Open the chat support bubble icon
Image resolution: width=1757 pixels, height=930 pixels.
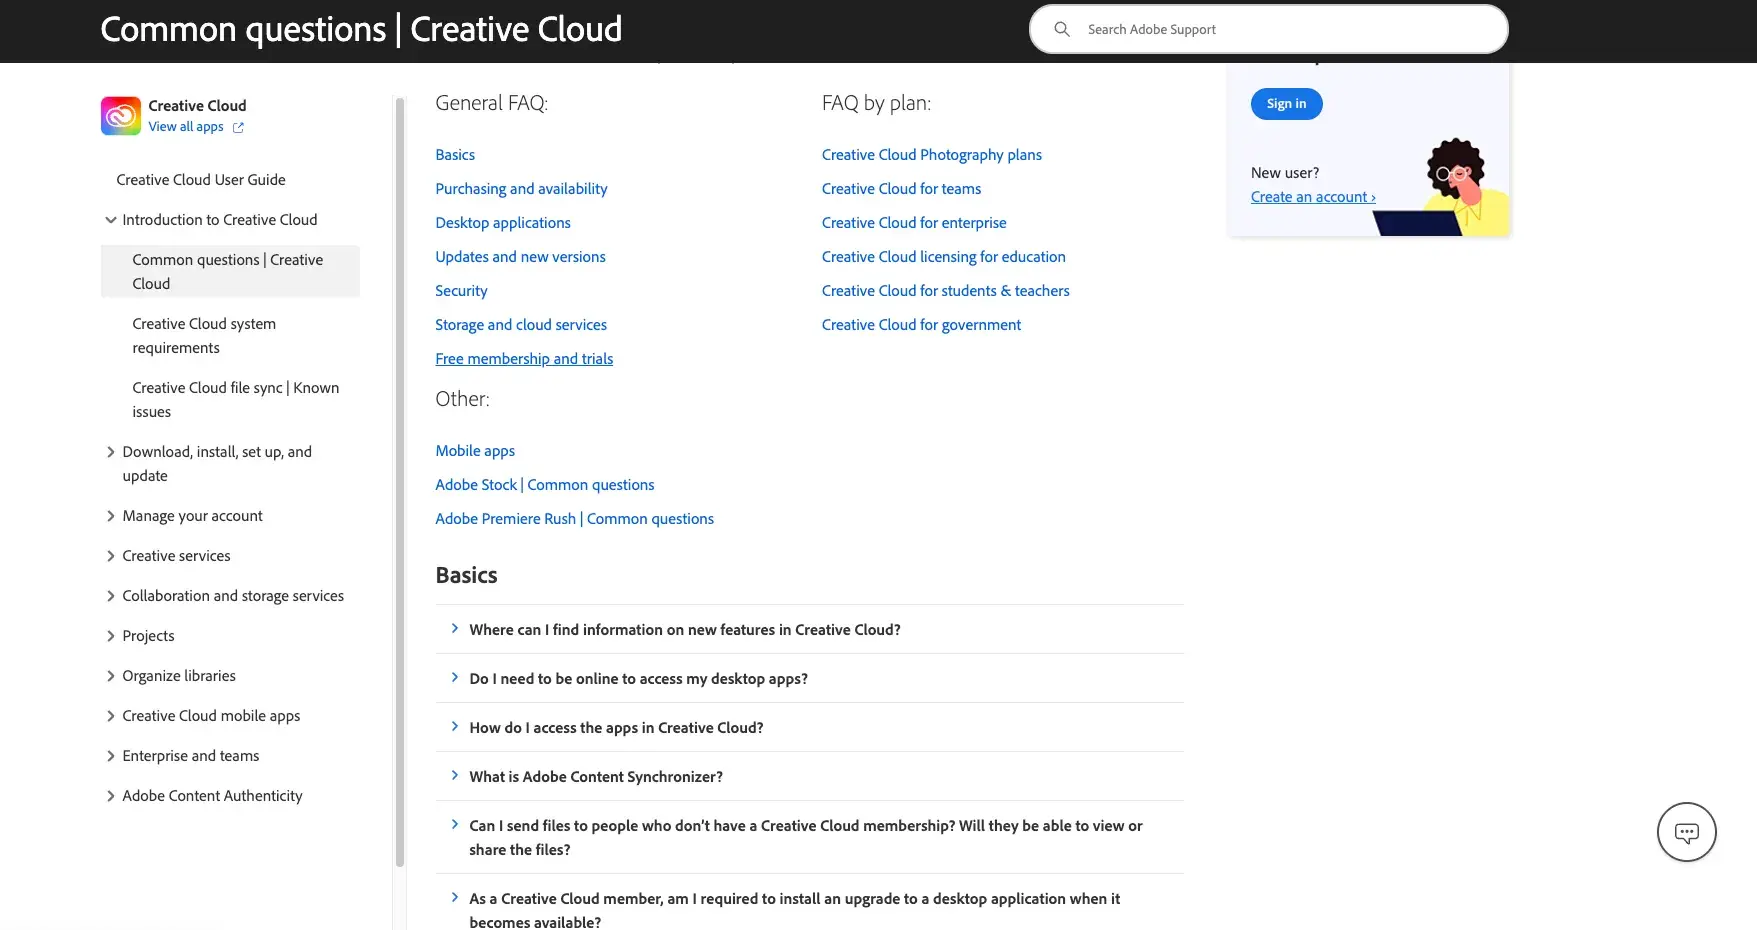click(x=1686, y=831)
